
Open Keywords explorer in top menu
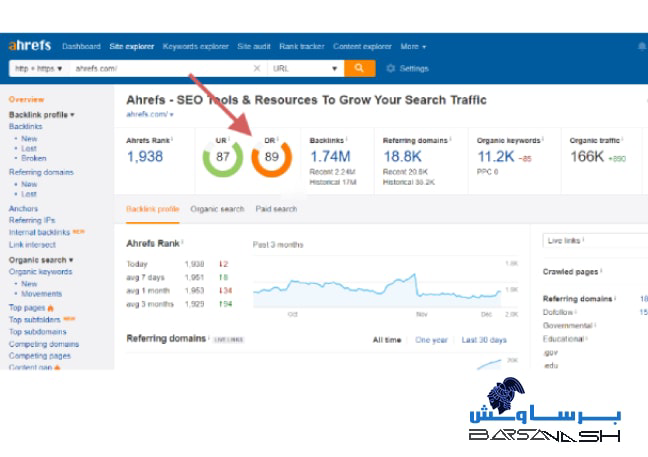(196, 46)
